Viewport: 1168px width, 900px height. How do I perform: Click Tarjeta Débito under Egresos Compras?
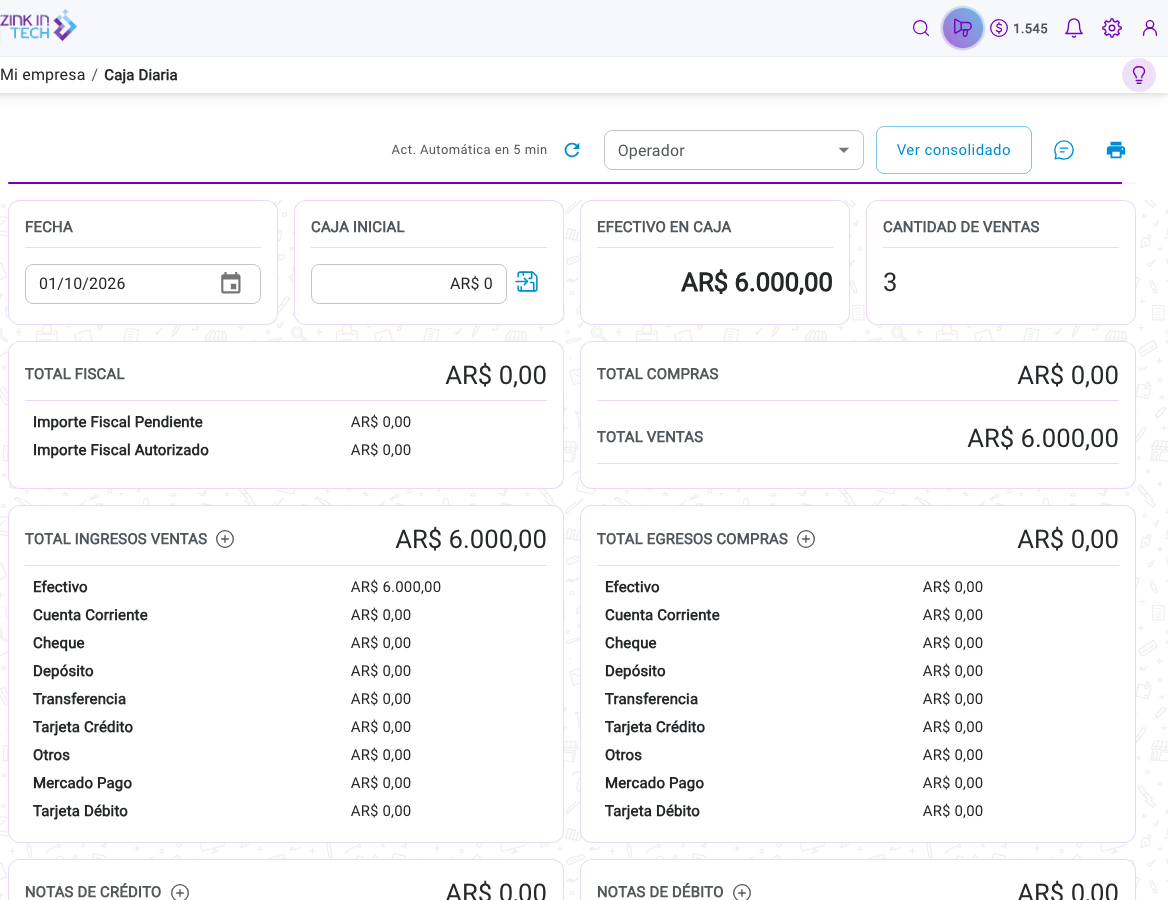click(652, 811)
